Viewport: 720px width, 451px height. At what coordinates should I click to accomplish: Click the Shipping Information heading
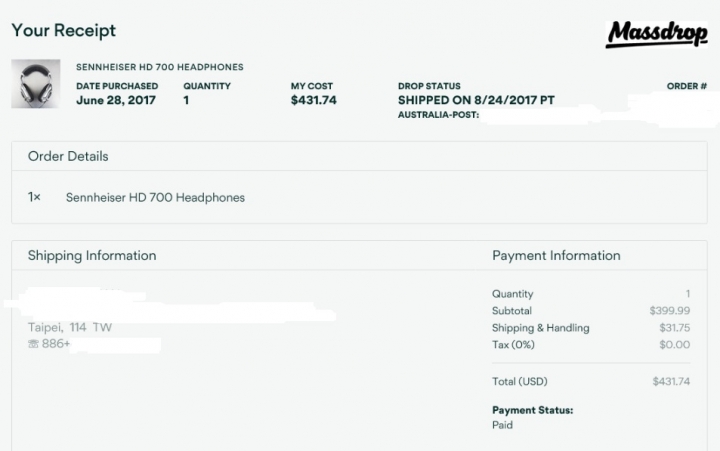pyautogui.click(x=92, y=255)
